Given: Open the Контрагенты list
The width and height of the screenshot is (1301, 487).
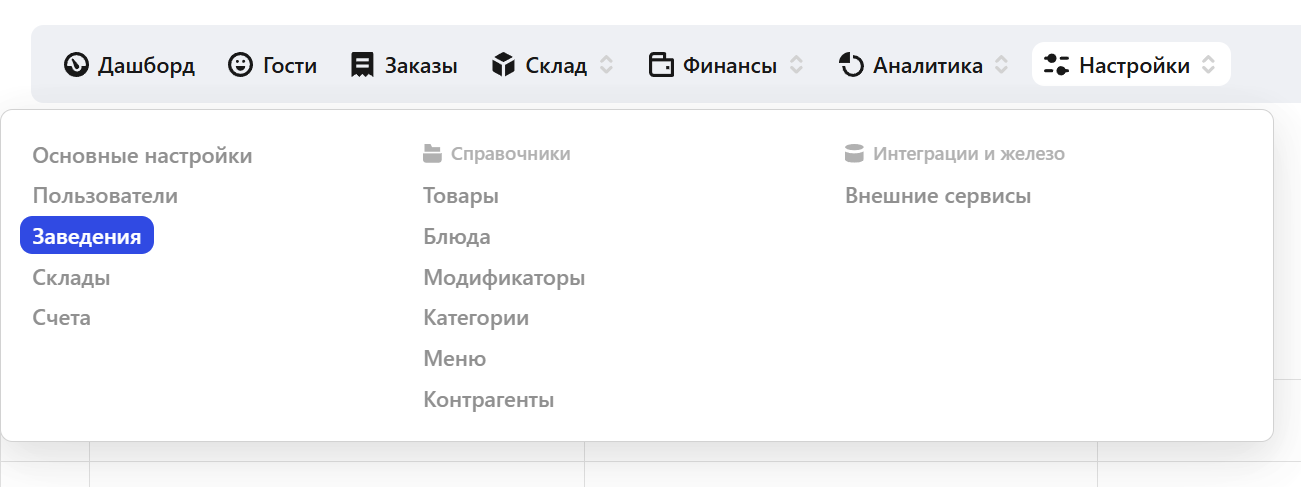Looking at the screenshot, I should (x=489, y=400).
